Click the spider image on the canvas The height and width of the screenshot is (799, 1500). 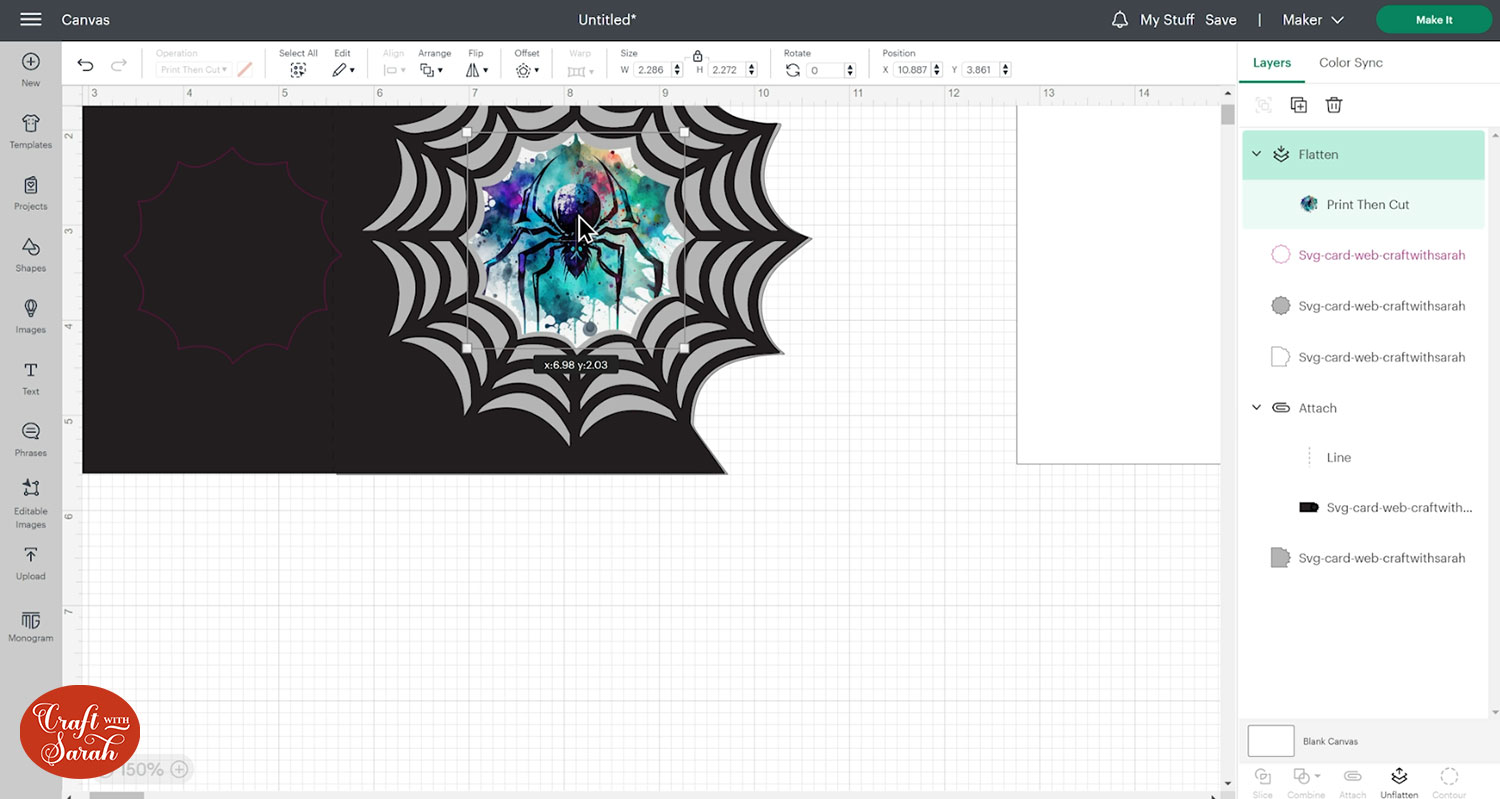coord(576,240)
